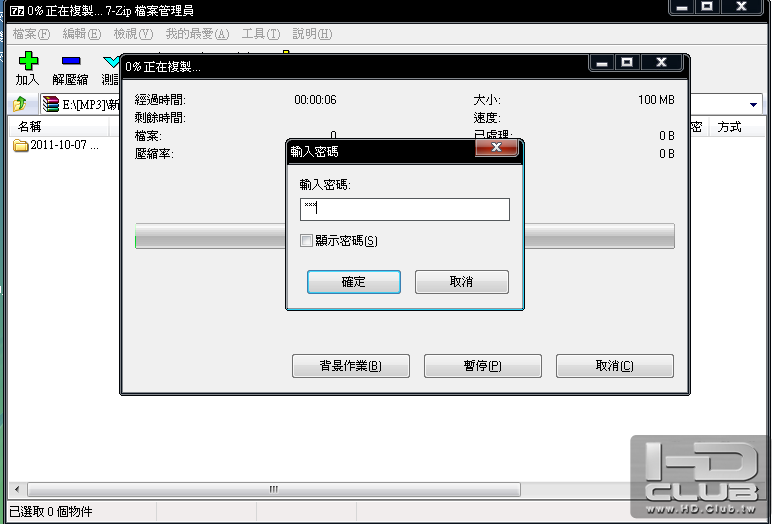Select the 2011-10-07 folder name in the list
Viewport: 777px width, 524px height.
tap(64, 145)
